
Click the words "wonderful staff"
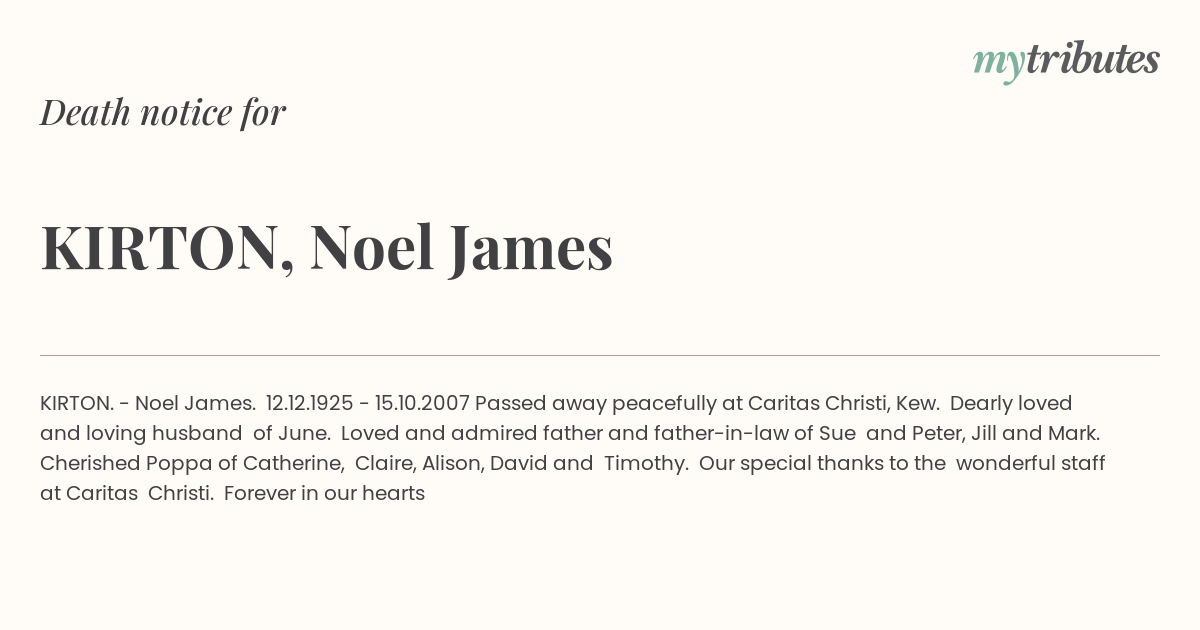point(1032,463)
